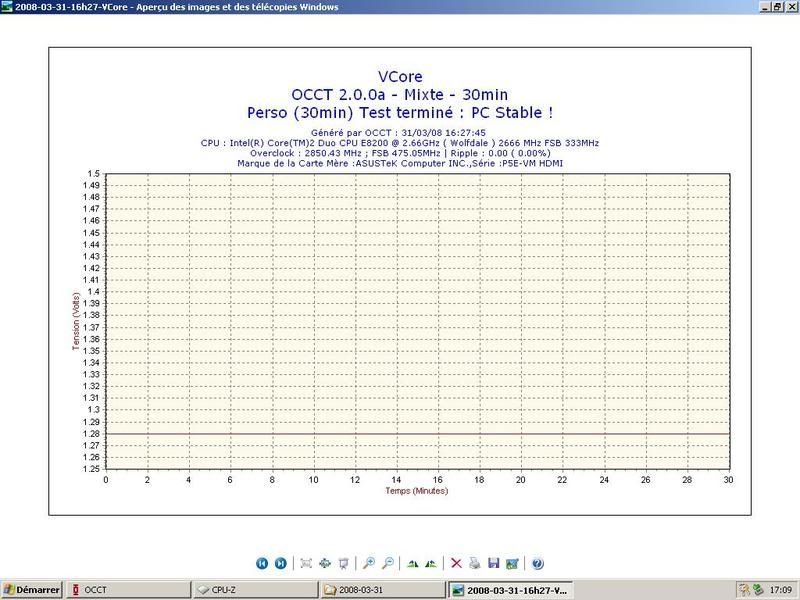Zoom in on the image
Screen dimensions: 800x600
tap(369, 563)
